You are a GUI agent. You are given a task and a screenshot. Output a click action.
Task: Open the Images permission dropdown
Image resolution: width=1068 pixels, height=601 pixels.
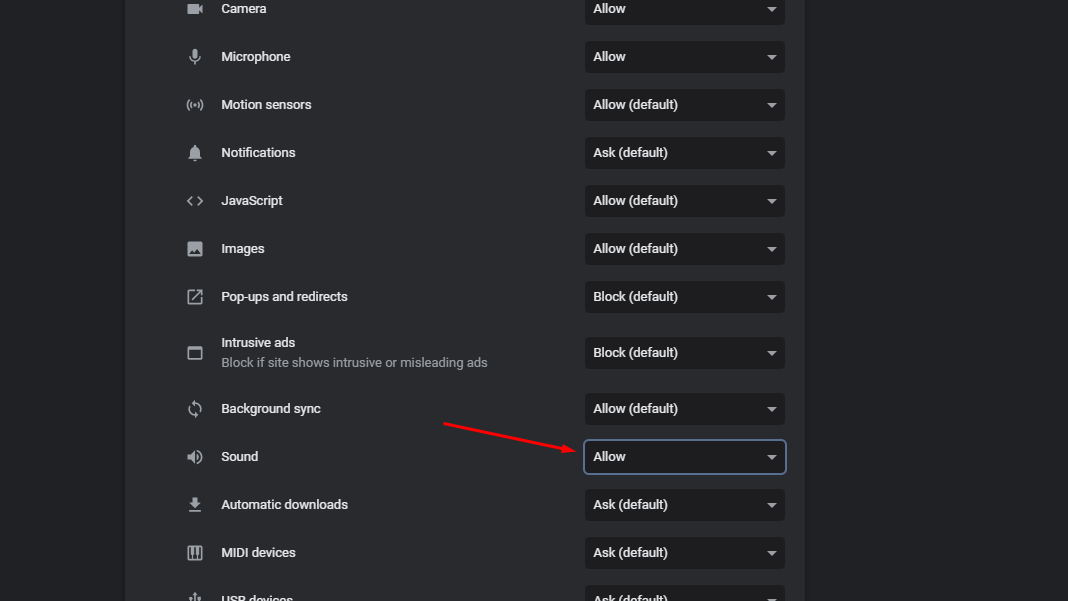[685, 249]
